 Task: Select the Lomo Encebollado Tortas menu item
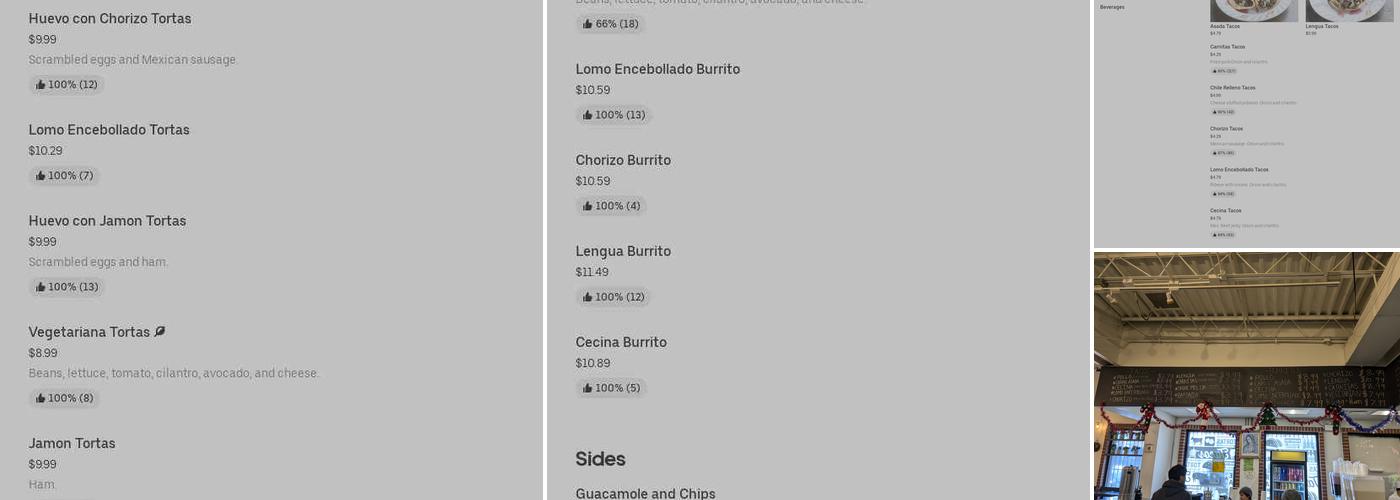click(109, 130)
